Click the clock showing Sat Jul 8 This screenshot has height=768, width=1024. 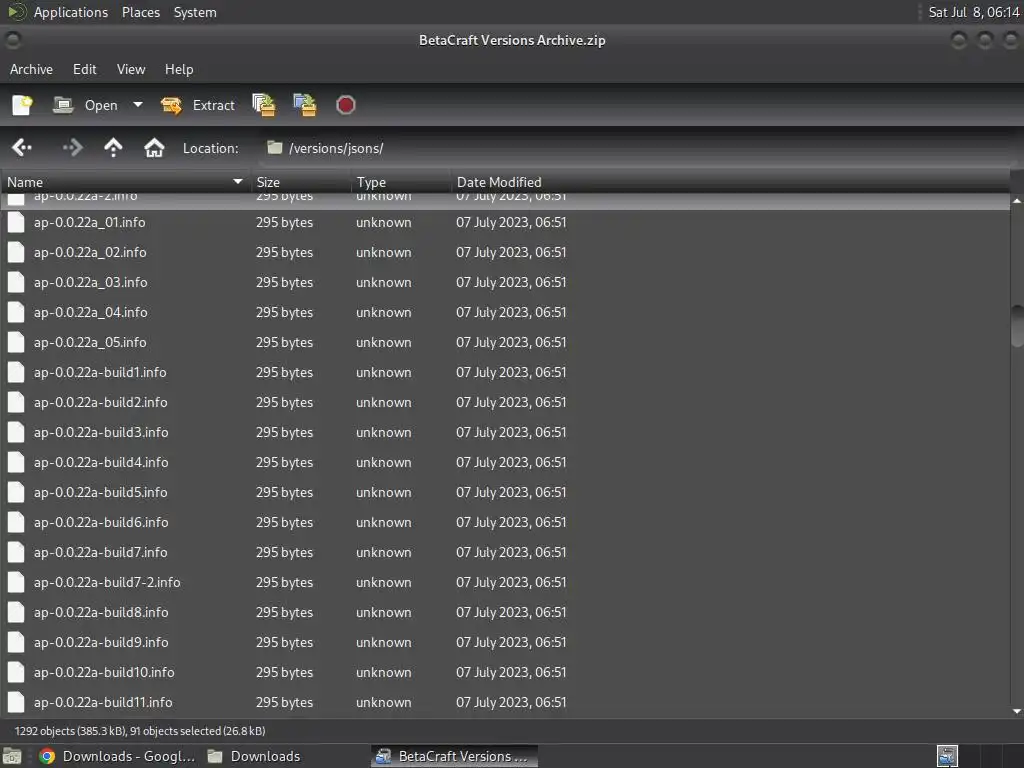974,12
